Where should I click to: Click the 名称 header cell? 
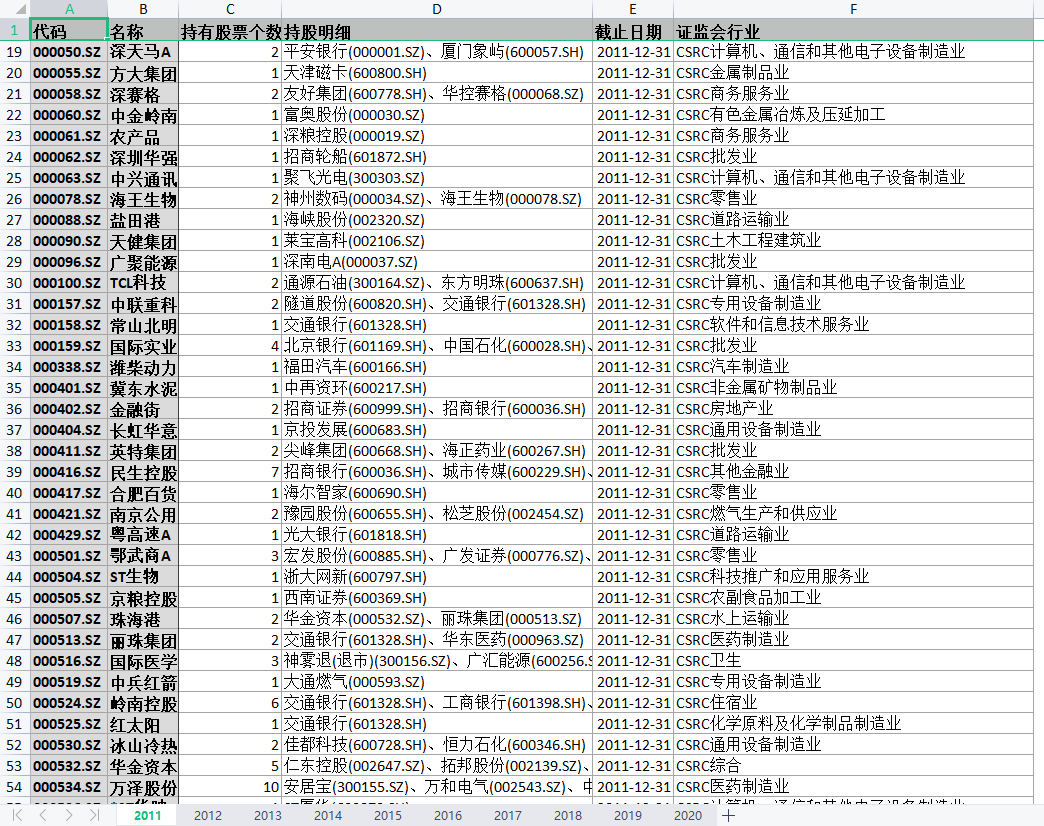(x=143, y=31)
